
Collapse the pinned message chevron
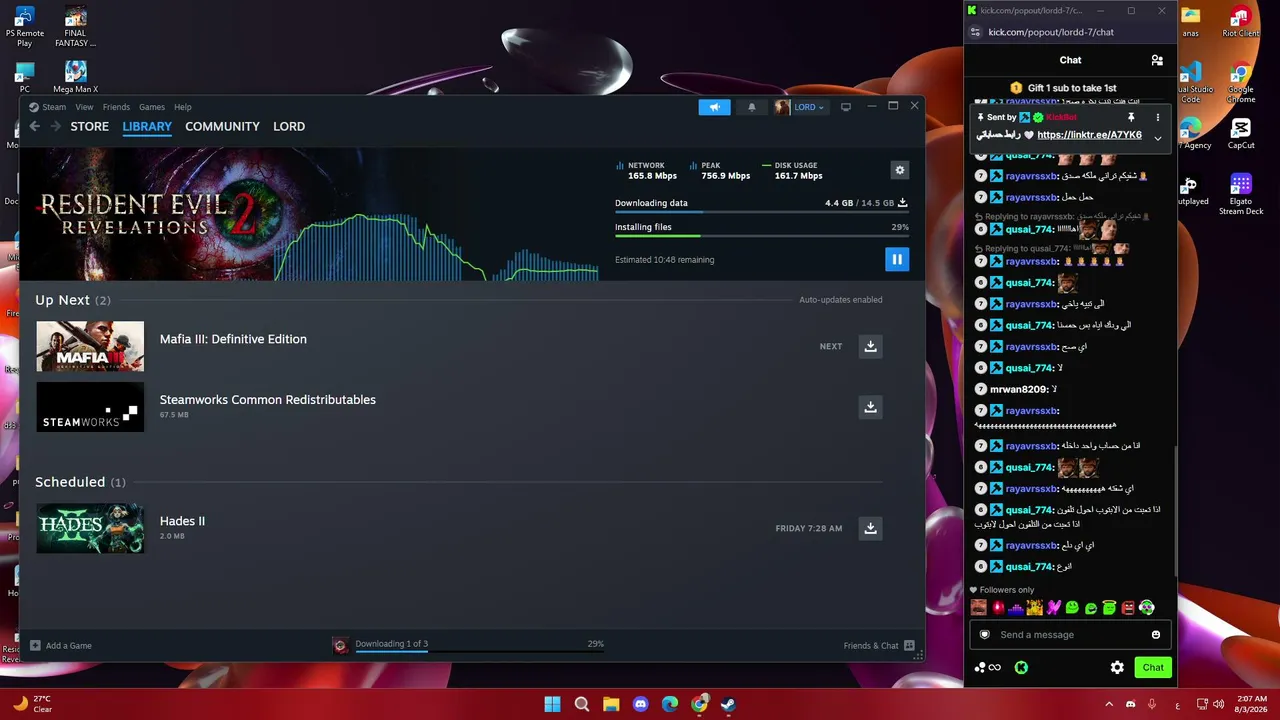click(x=1158, y=138)
